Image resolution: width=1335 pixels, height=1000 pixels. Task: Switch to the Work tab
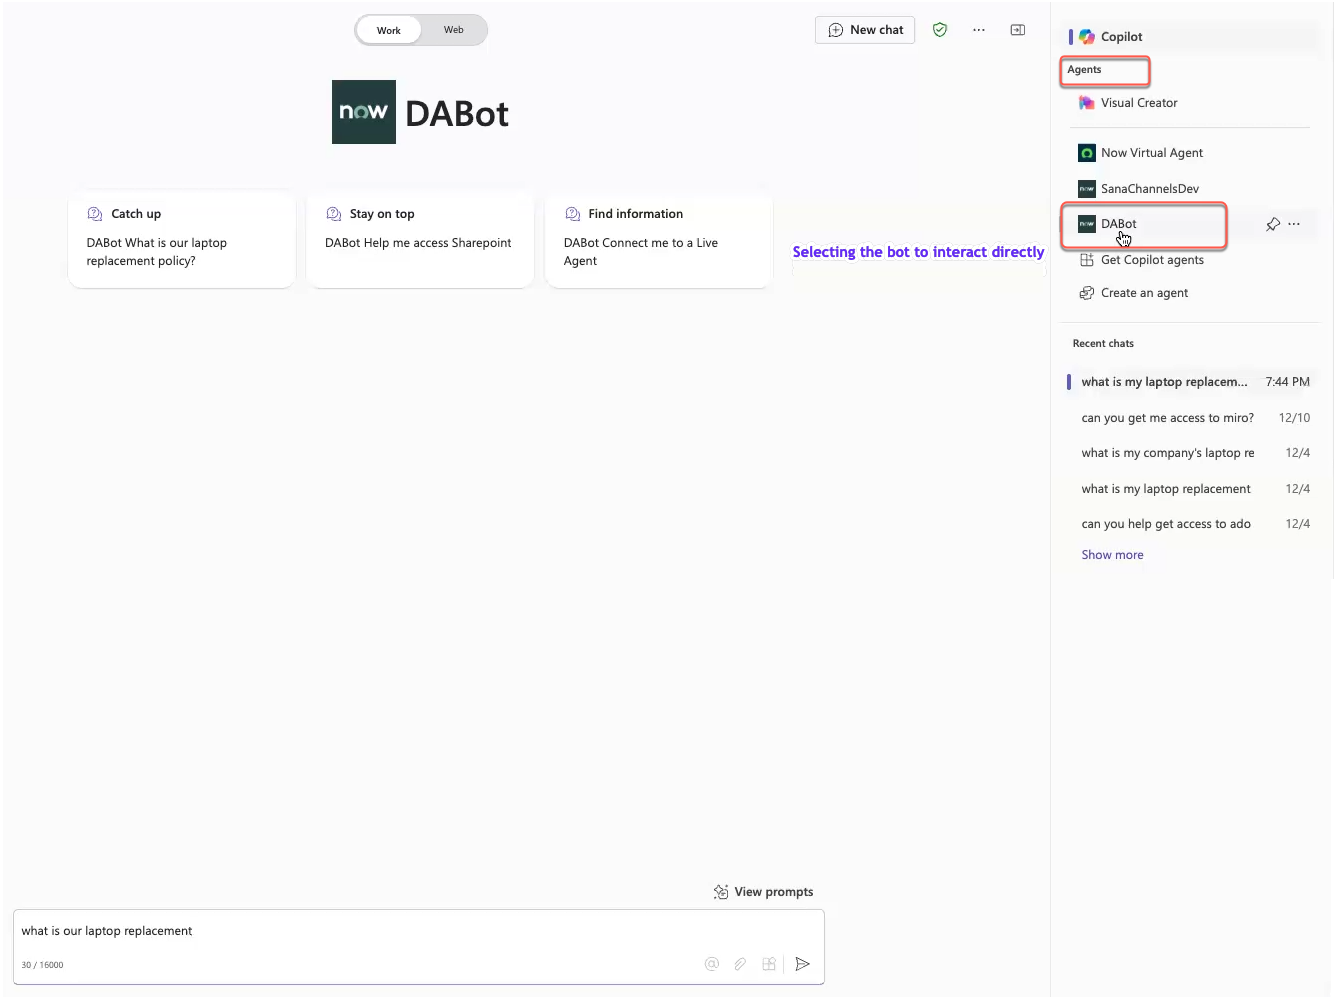pyautogui.click(x=388, y=30)
